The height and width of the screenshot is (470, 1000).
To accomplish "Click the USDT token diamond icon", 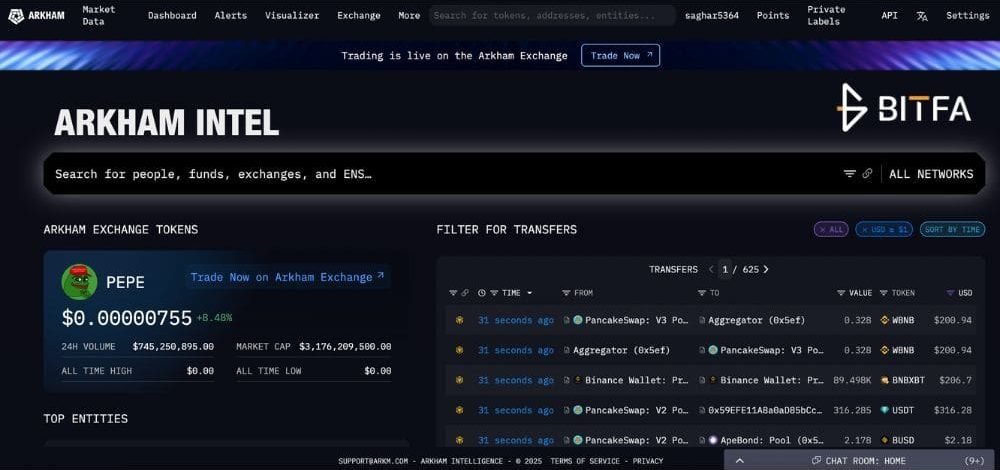I will tap(884, 410).
